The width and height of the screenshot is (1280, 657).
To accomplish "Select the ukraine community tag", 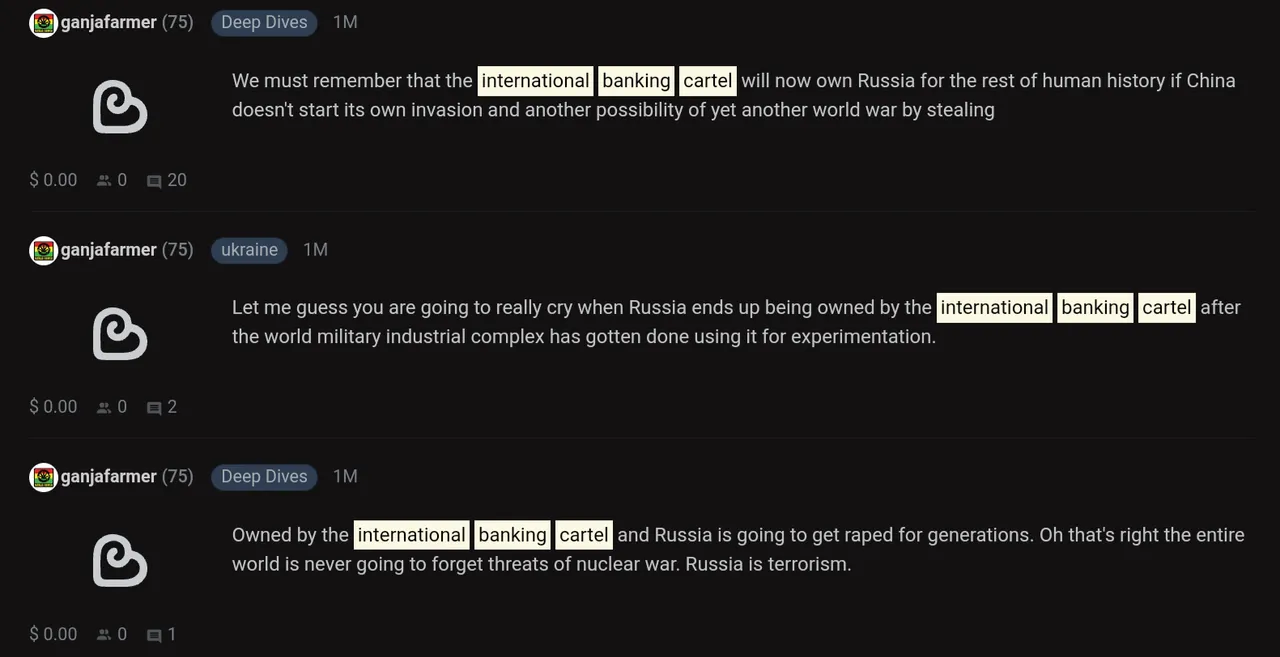I will tap(249, 250).
